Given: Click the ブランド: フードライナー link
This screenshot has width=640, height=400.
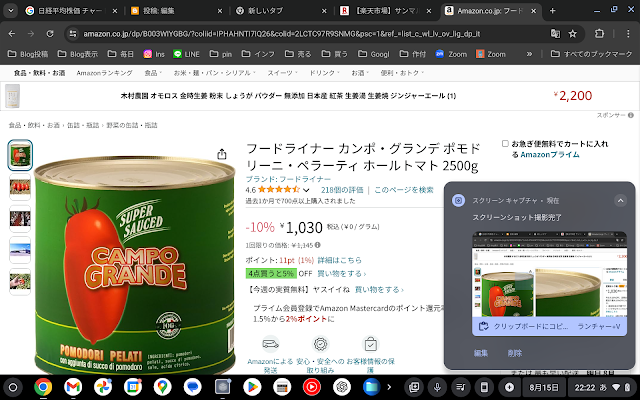Looking at the screenshot, I should (x=288, y=179).
